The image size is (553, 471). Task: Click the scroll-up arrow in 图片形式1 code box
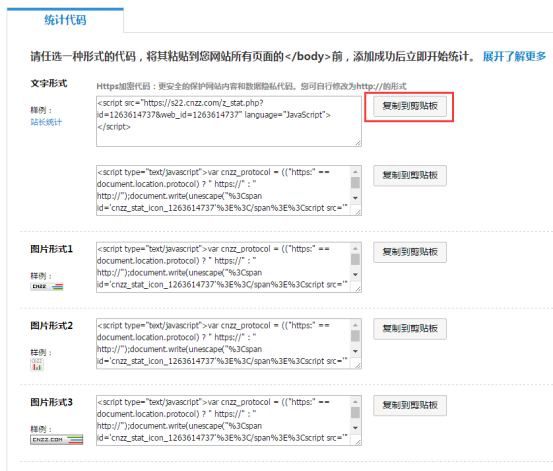click(356, 248)
